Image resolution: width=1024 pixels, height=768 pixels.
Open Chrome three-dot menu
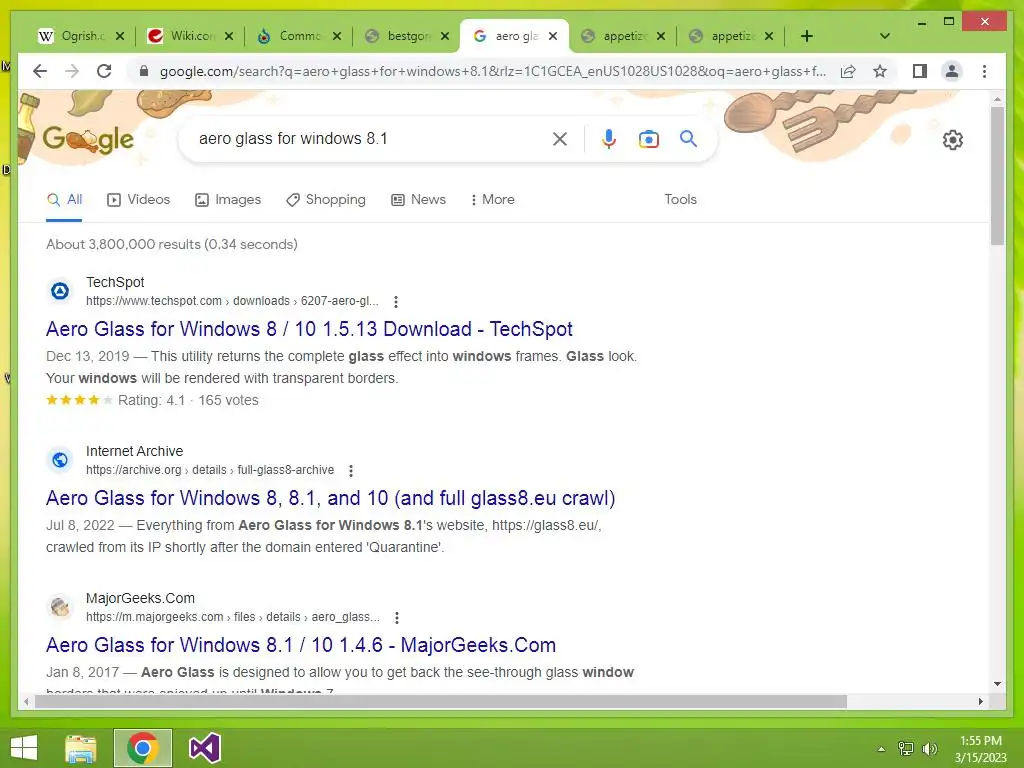[984, 71]
